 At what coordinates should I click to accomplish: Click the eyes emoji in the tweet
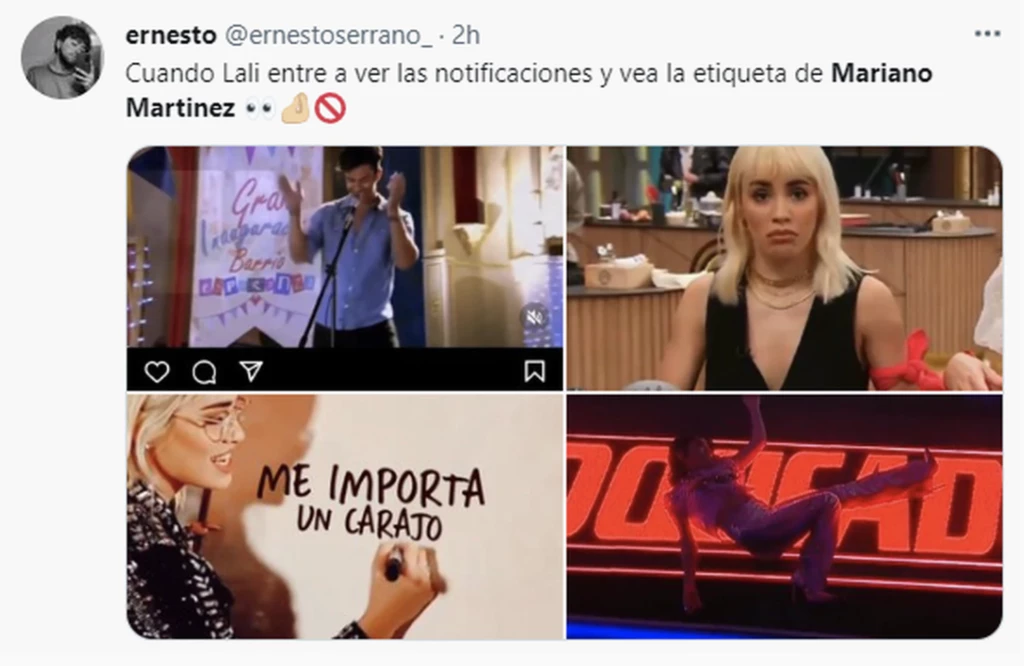click(x=260, y=108)
